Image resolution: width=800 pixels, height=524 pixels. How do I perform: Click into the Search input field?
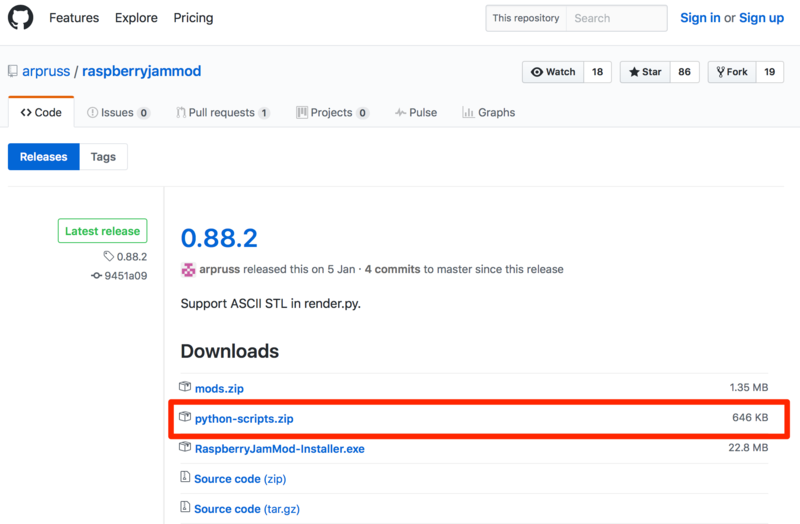pos(616,18)
